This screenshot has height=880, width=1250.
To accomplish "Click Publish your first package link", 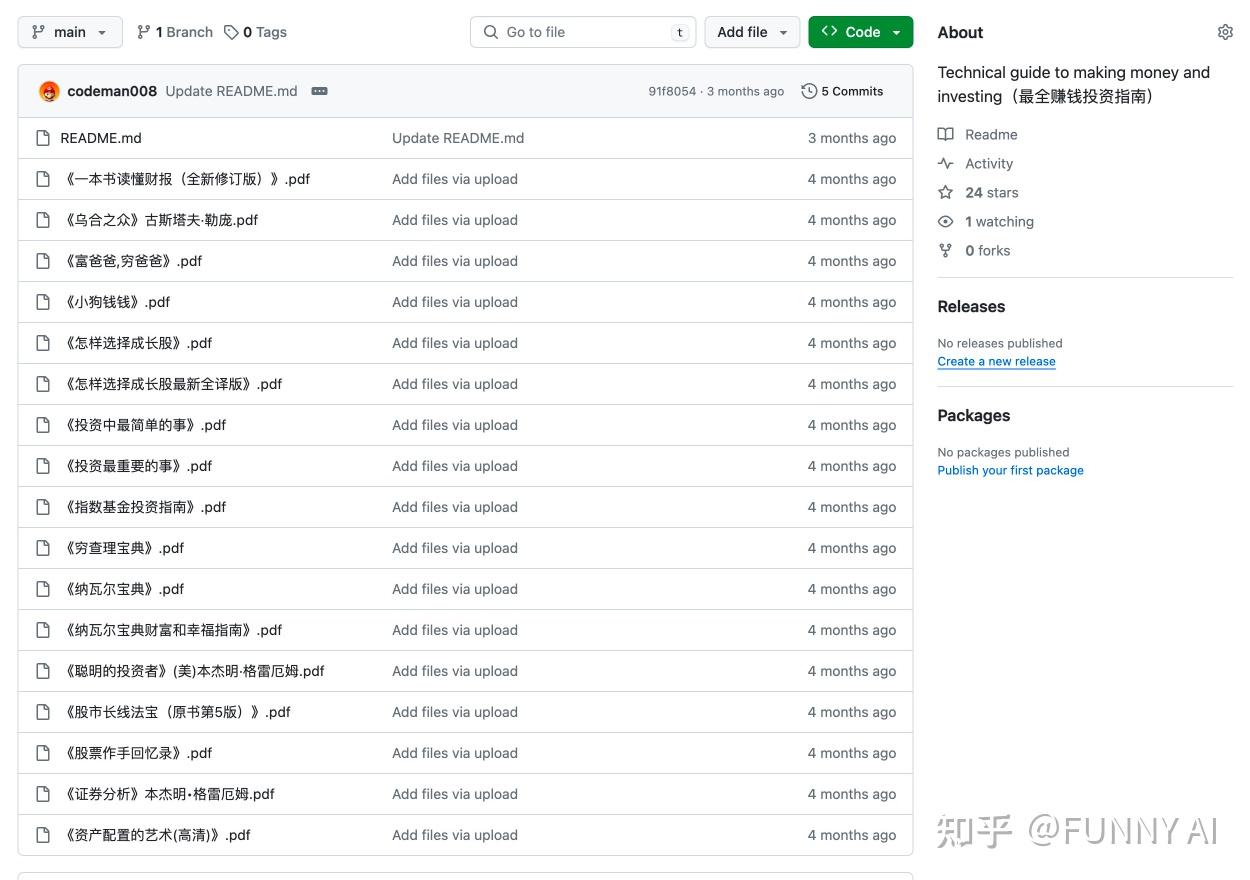I will coord(1010,471).
